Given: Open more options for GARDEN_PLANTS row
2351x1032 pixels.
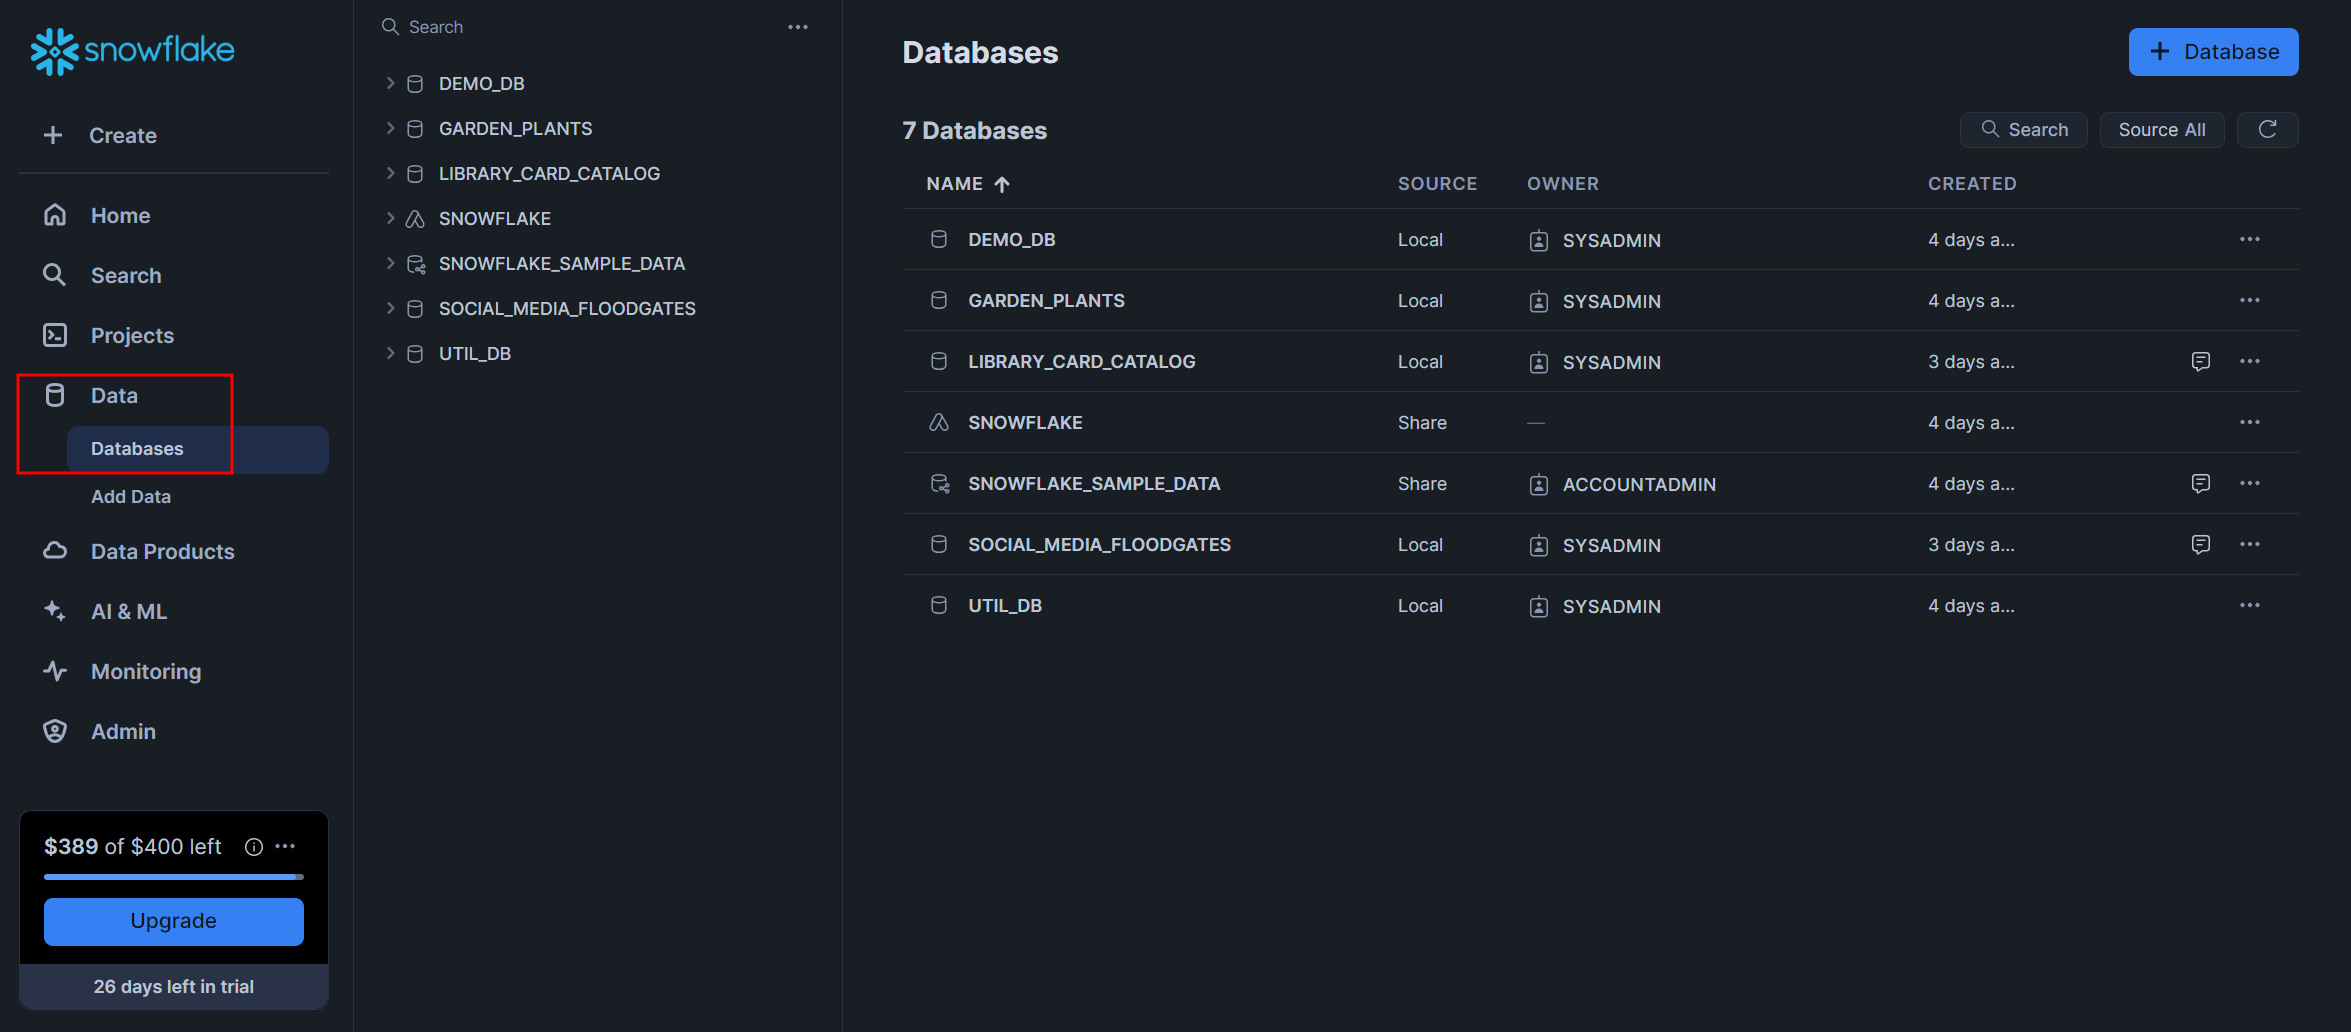Looking at the screenshot, I should pos(2250,301).
